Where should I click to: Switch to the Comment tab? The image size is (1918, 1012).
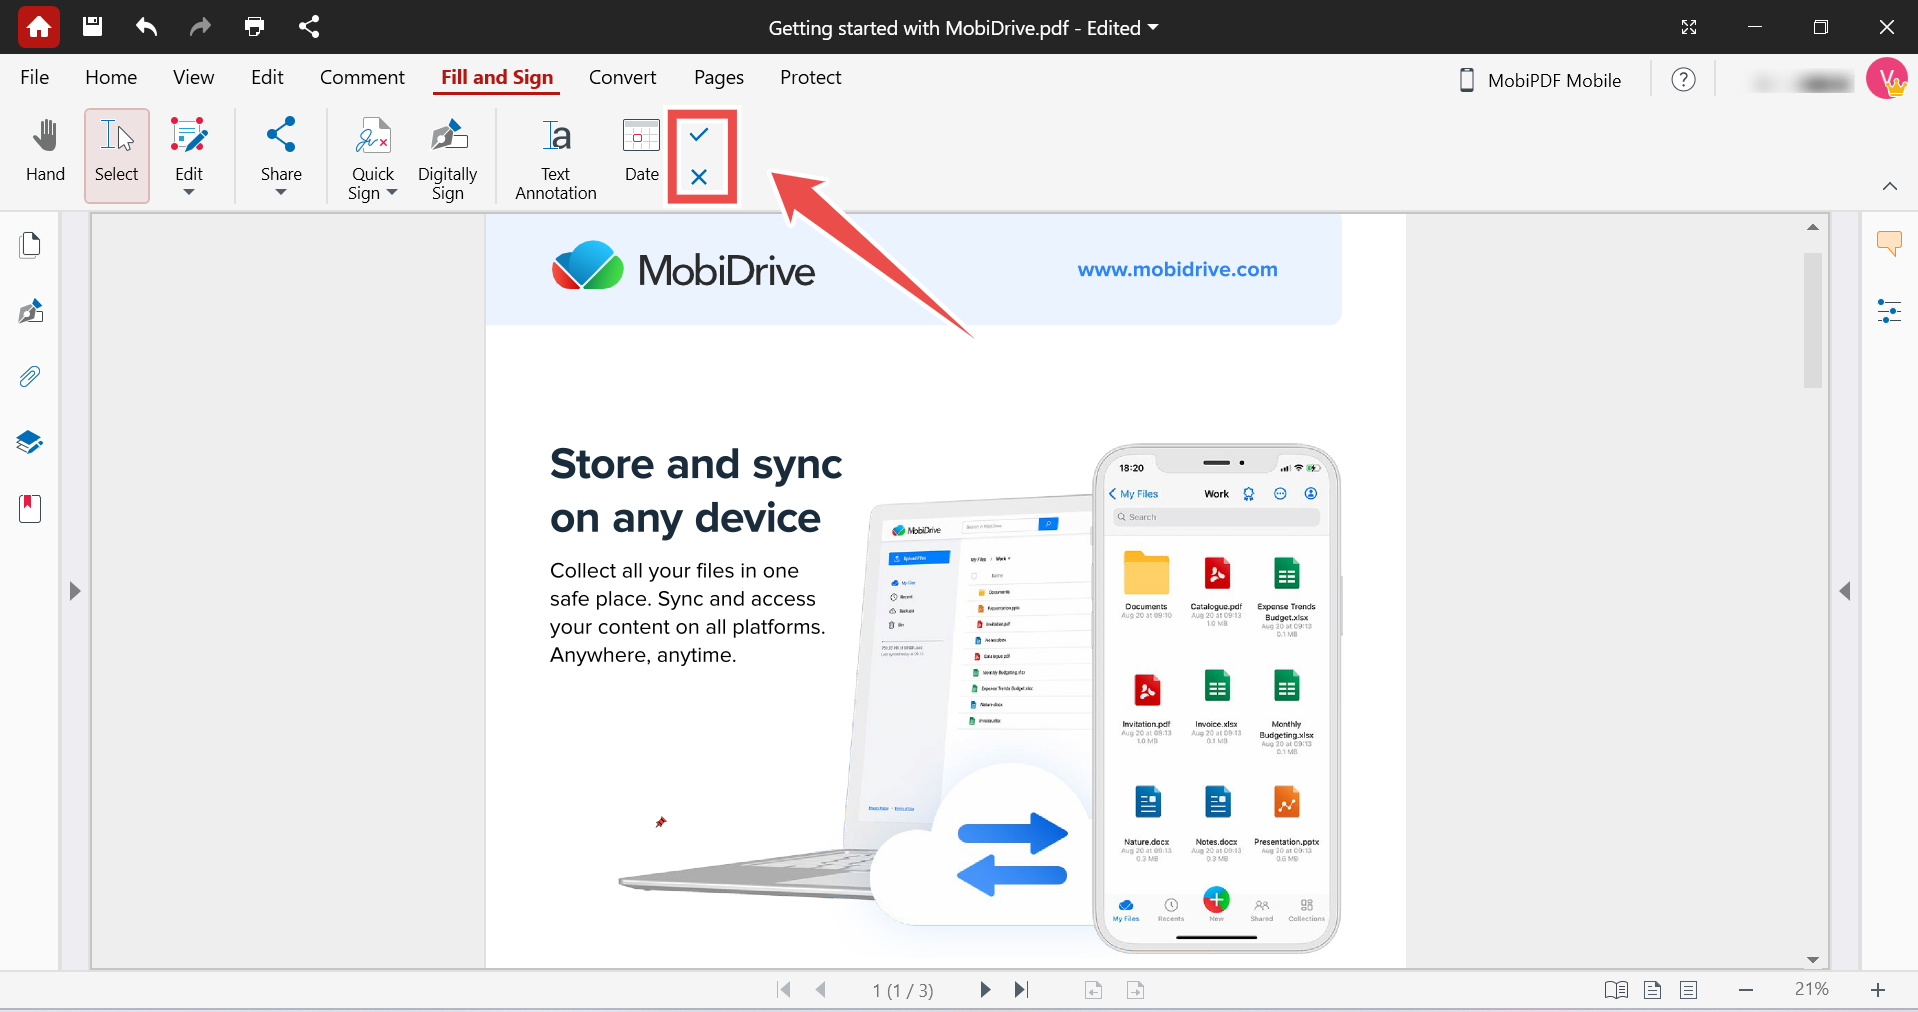[x=362, y=77]
